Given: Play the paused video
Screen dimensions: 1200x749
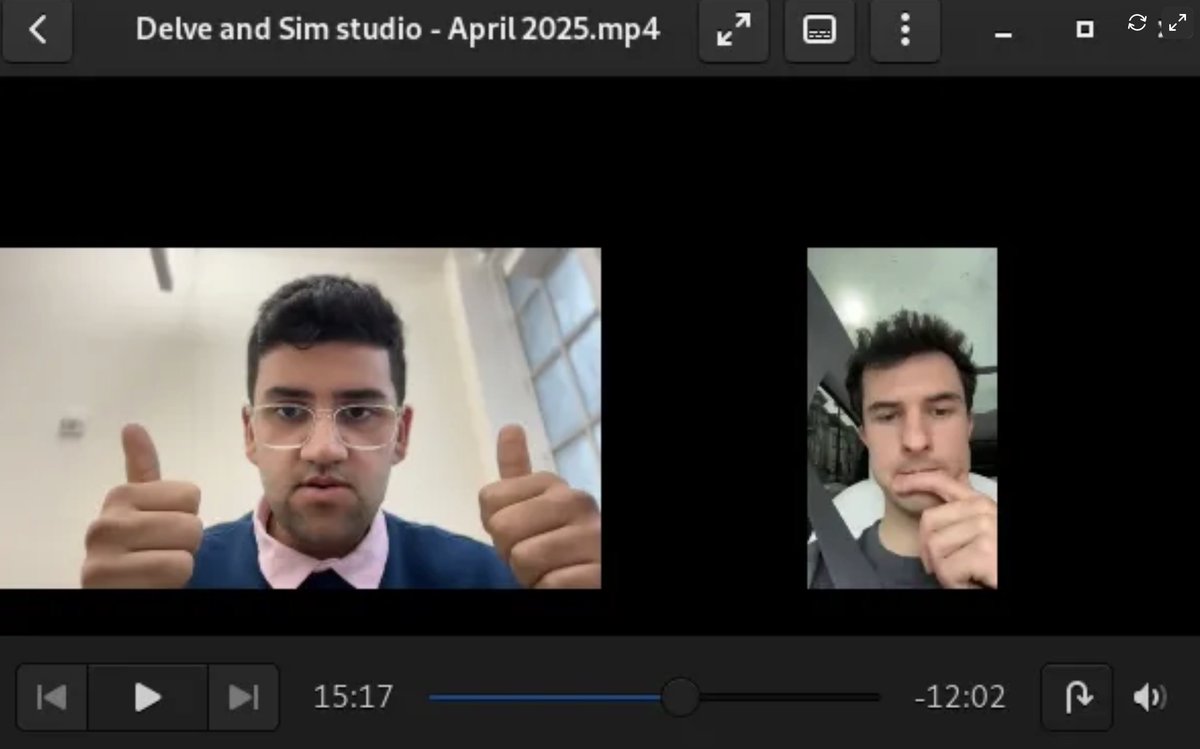Looking at the screenshot, I should (x=148, y=697).
